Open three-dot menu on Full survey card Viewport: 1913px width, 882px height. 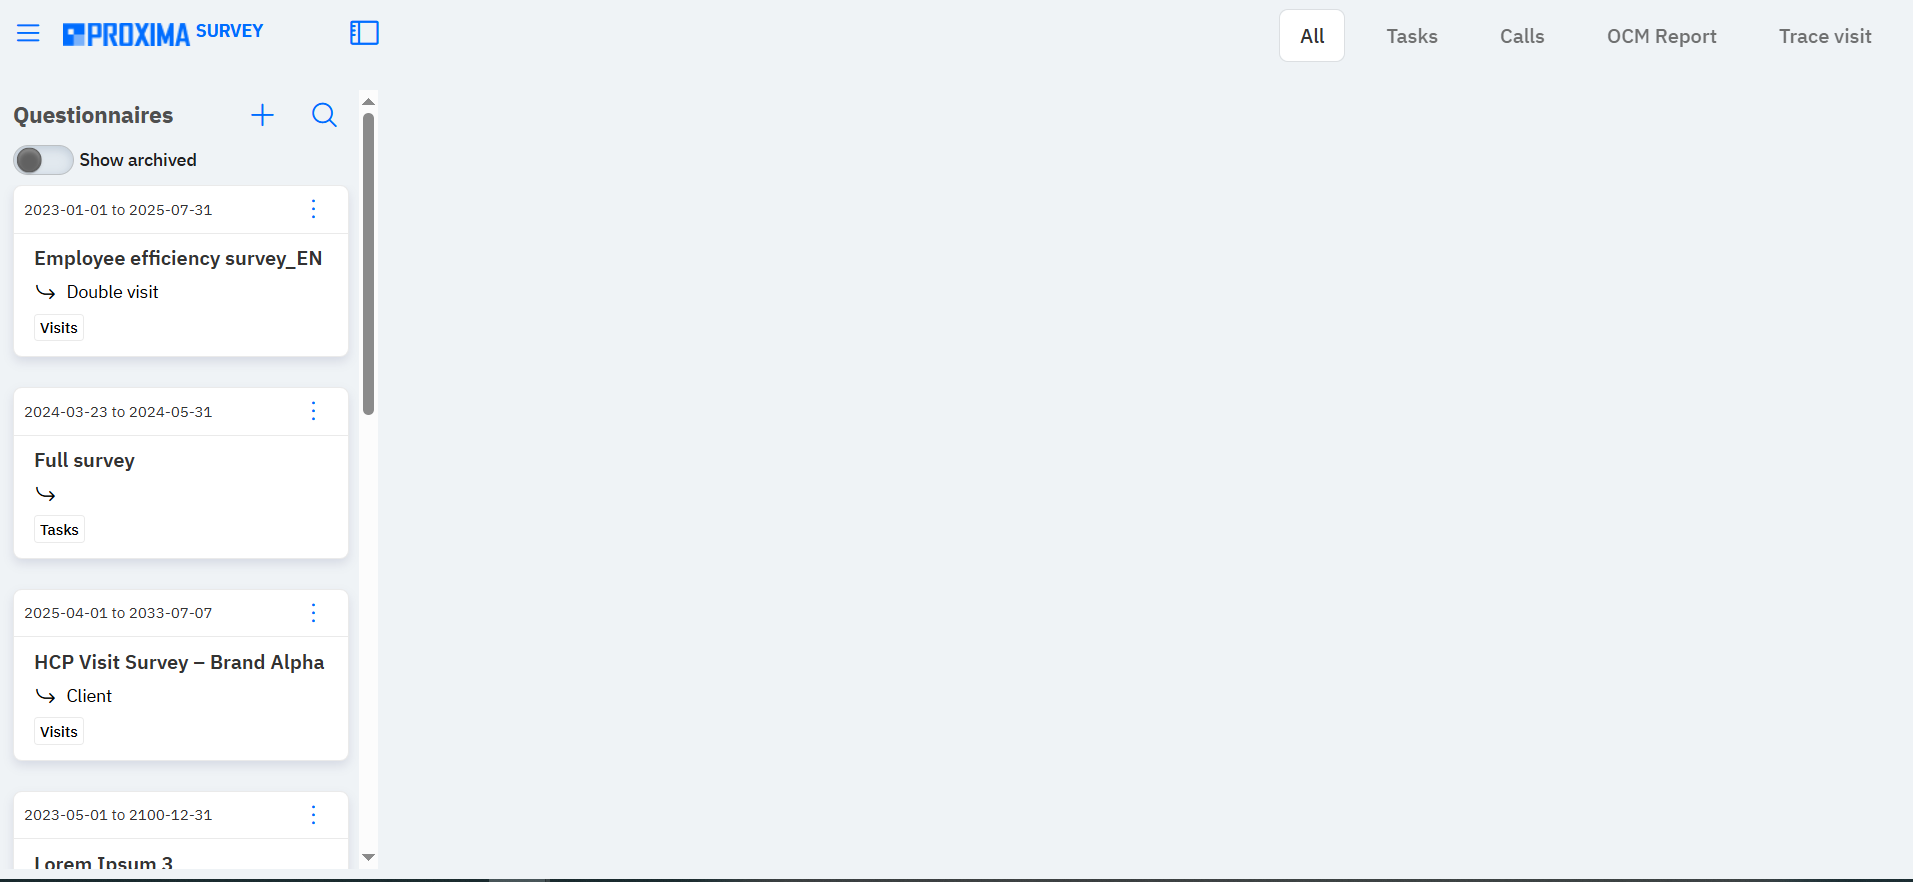pyautogui.click(x=313, y=411)
